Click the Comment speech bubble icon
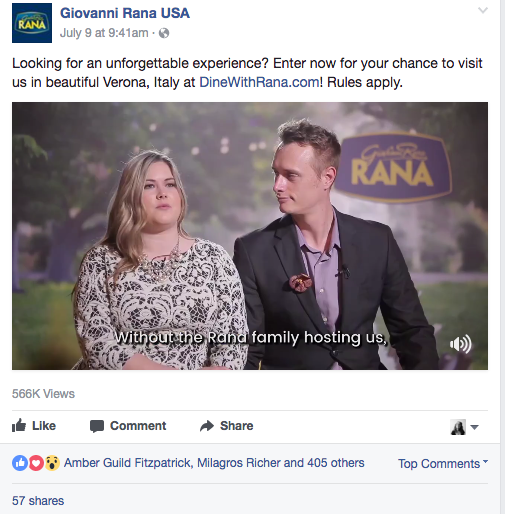This screenshot has width=505, height=514. (97, 426)
